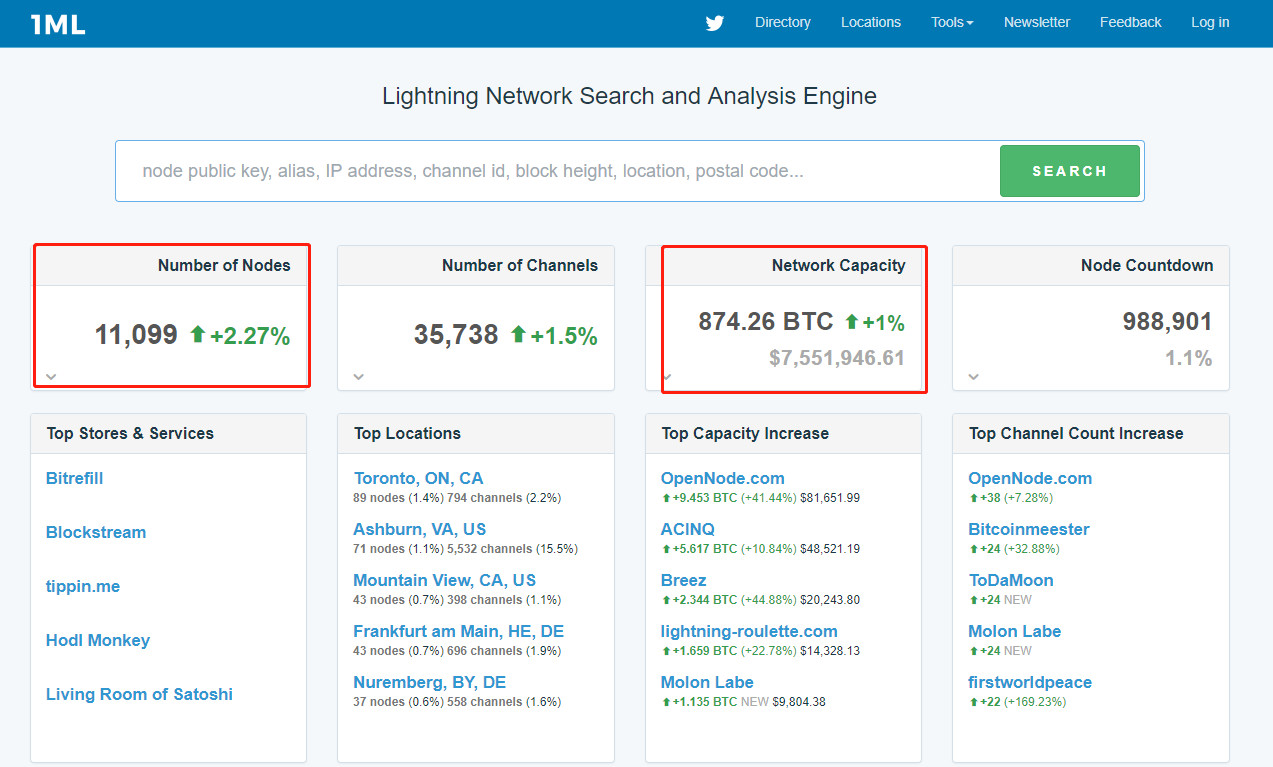Image resolution: width=1273 pixels, height=767 pixels.
Task: Expand the Number of Channels card chevron
Action: click(358, 377)
